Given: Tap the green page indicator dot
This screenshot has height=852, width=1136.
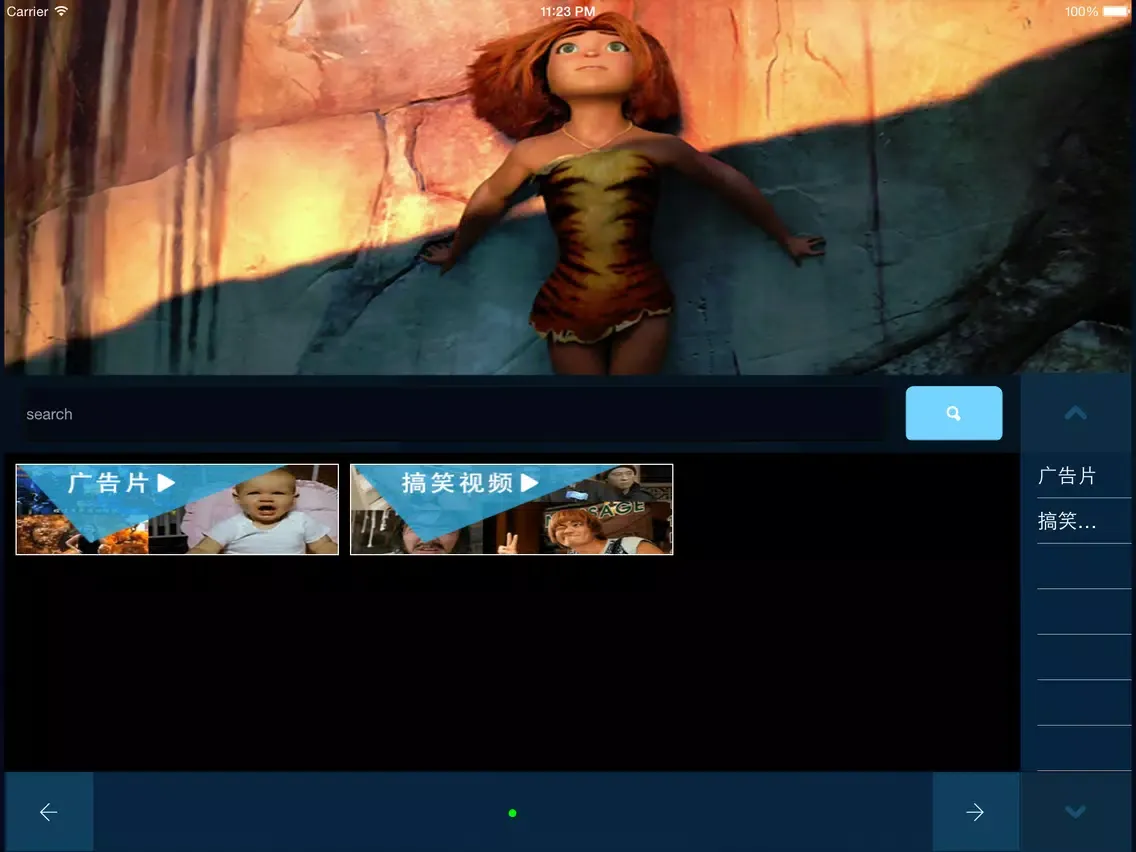Looking at the screenshot, I should tap(512, 813).
